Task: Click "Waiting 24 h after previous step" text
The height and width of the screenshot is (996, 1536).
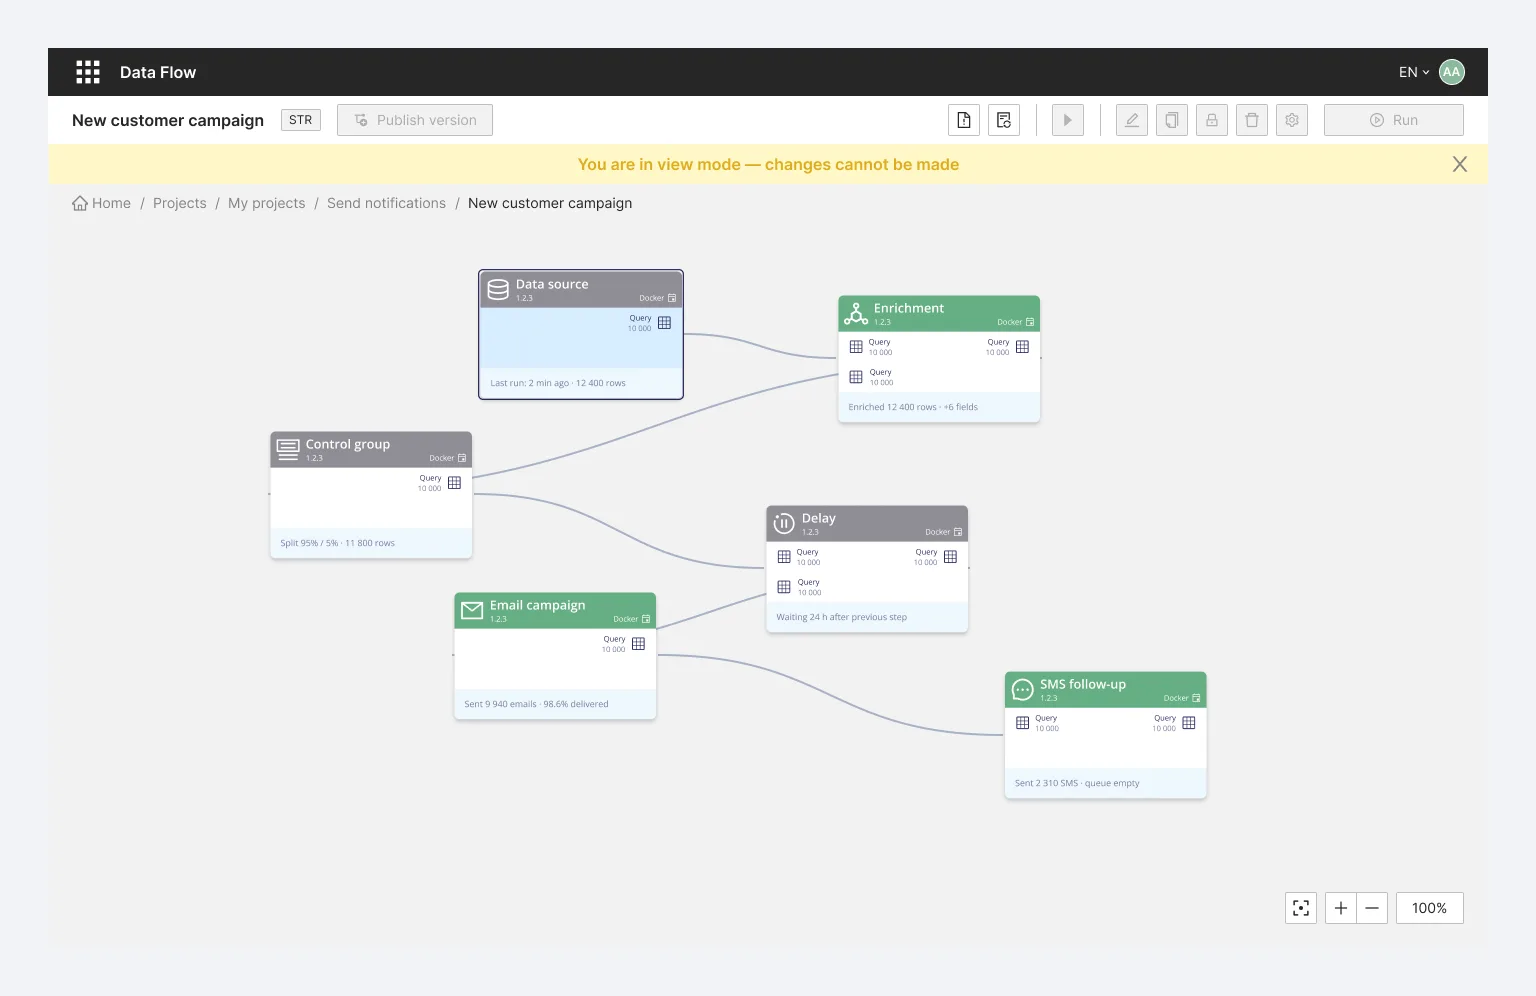Action: click(x=842, y=617)
